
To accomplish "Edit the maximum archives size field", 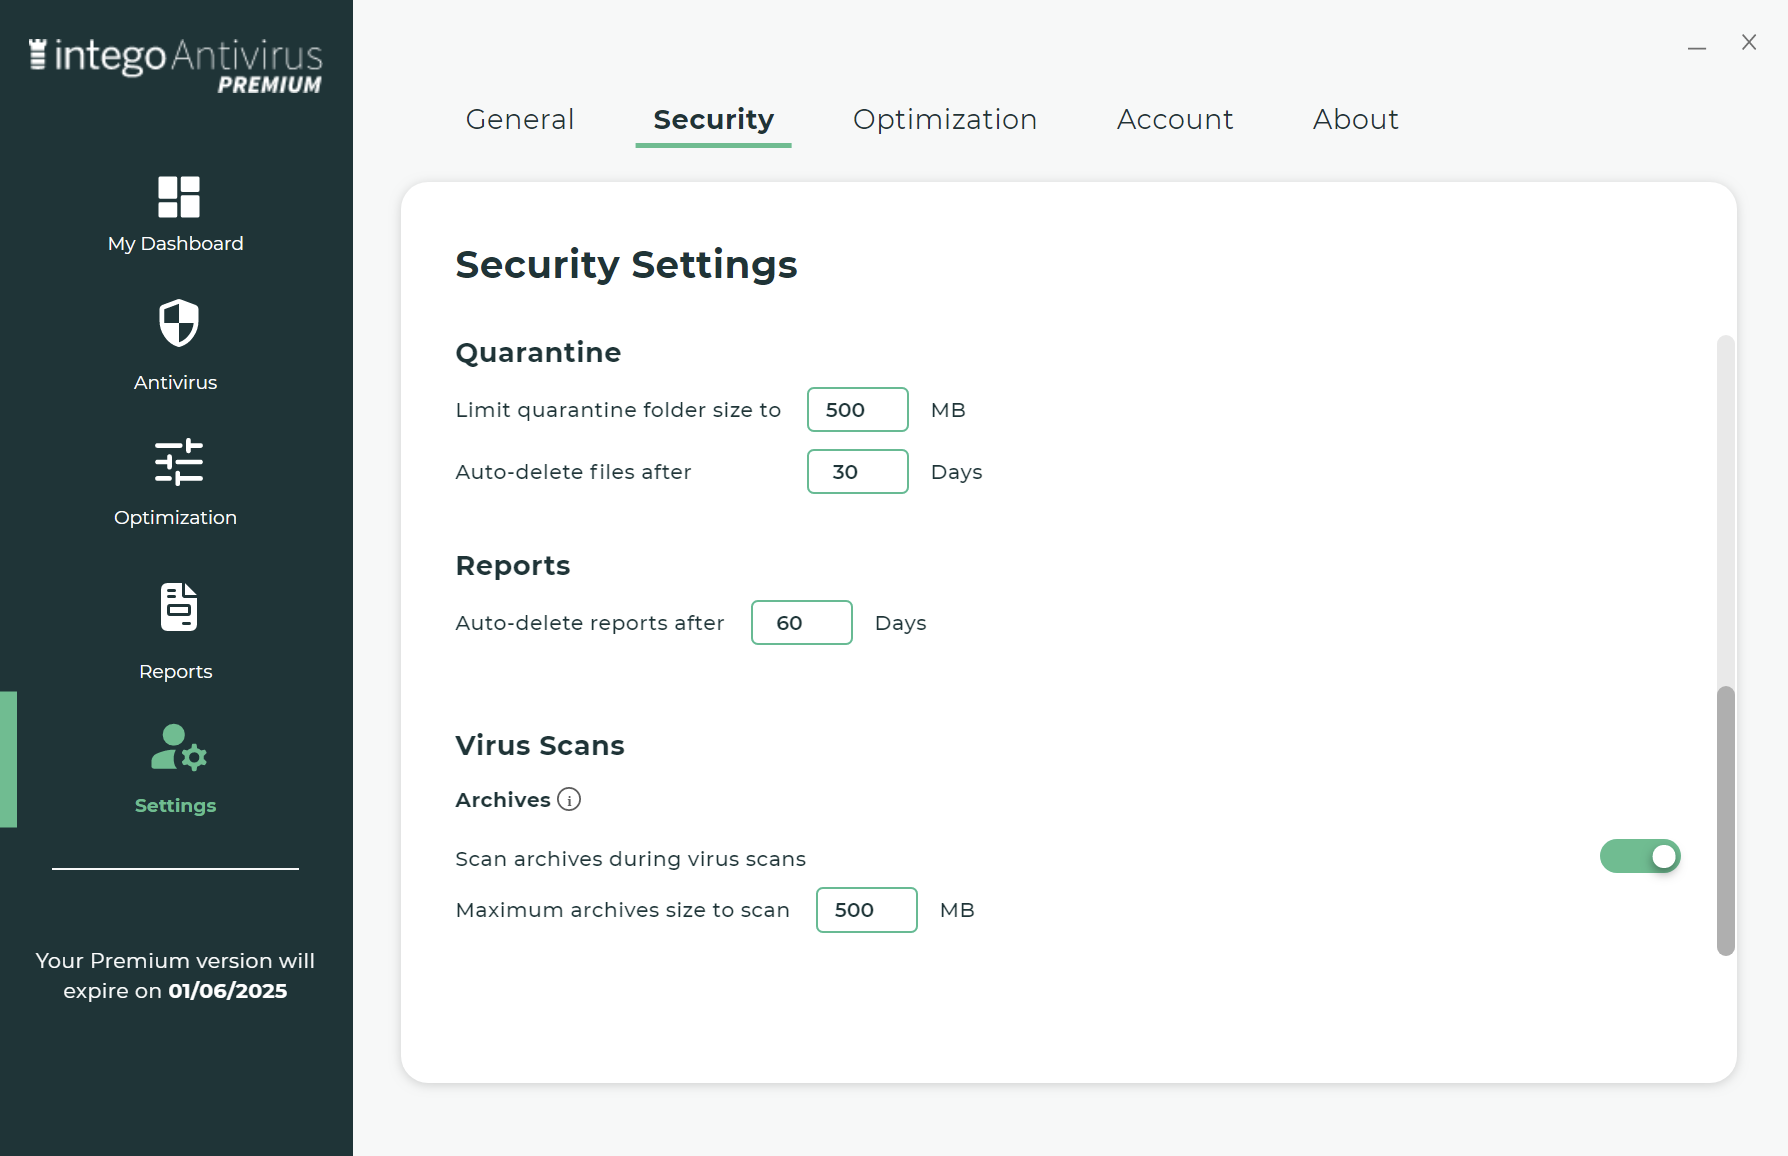I will [866, 910].
